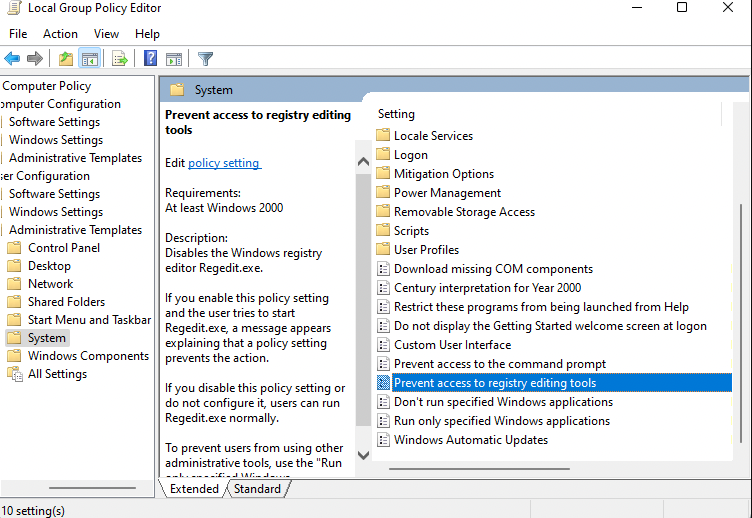Click the Locale Services folder icon
Image resolution: width=752 pixels, height=518 pixels.
click(383, 135)
